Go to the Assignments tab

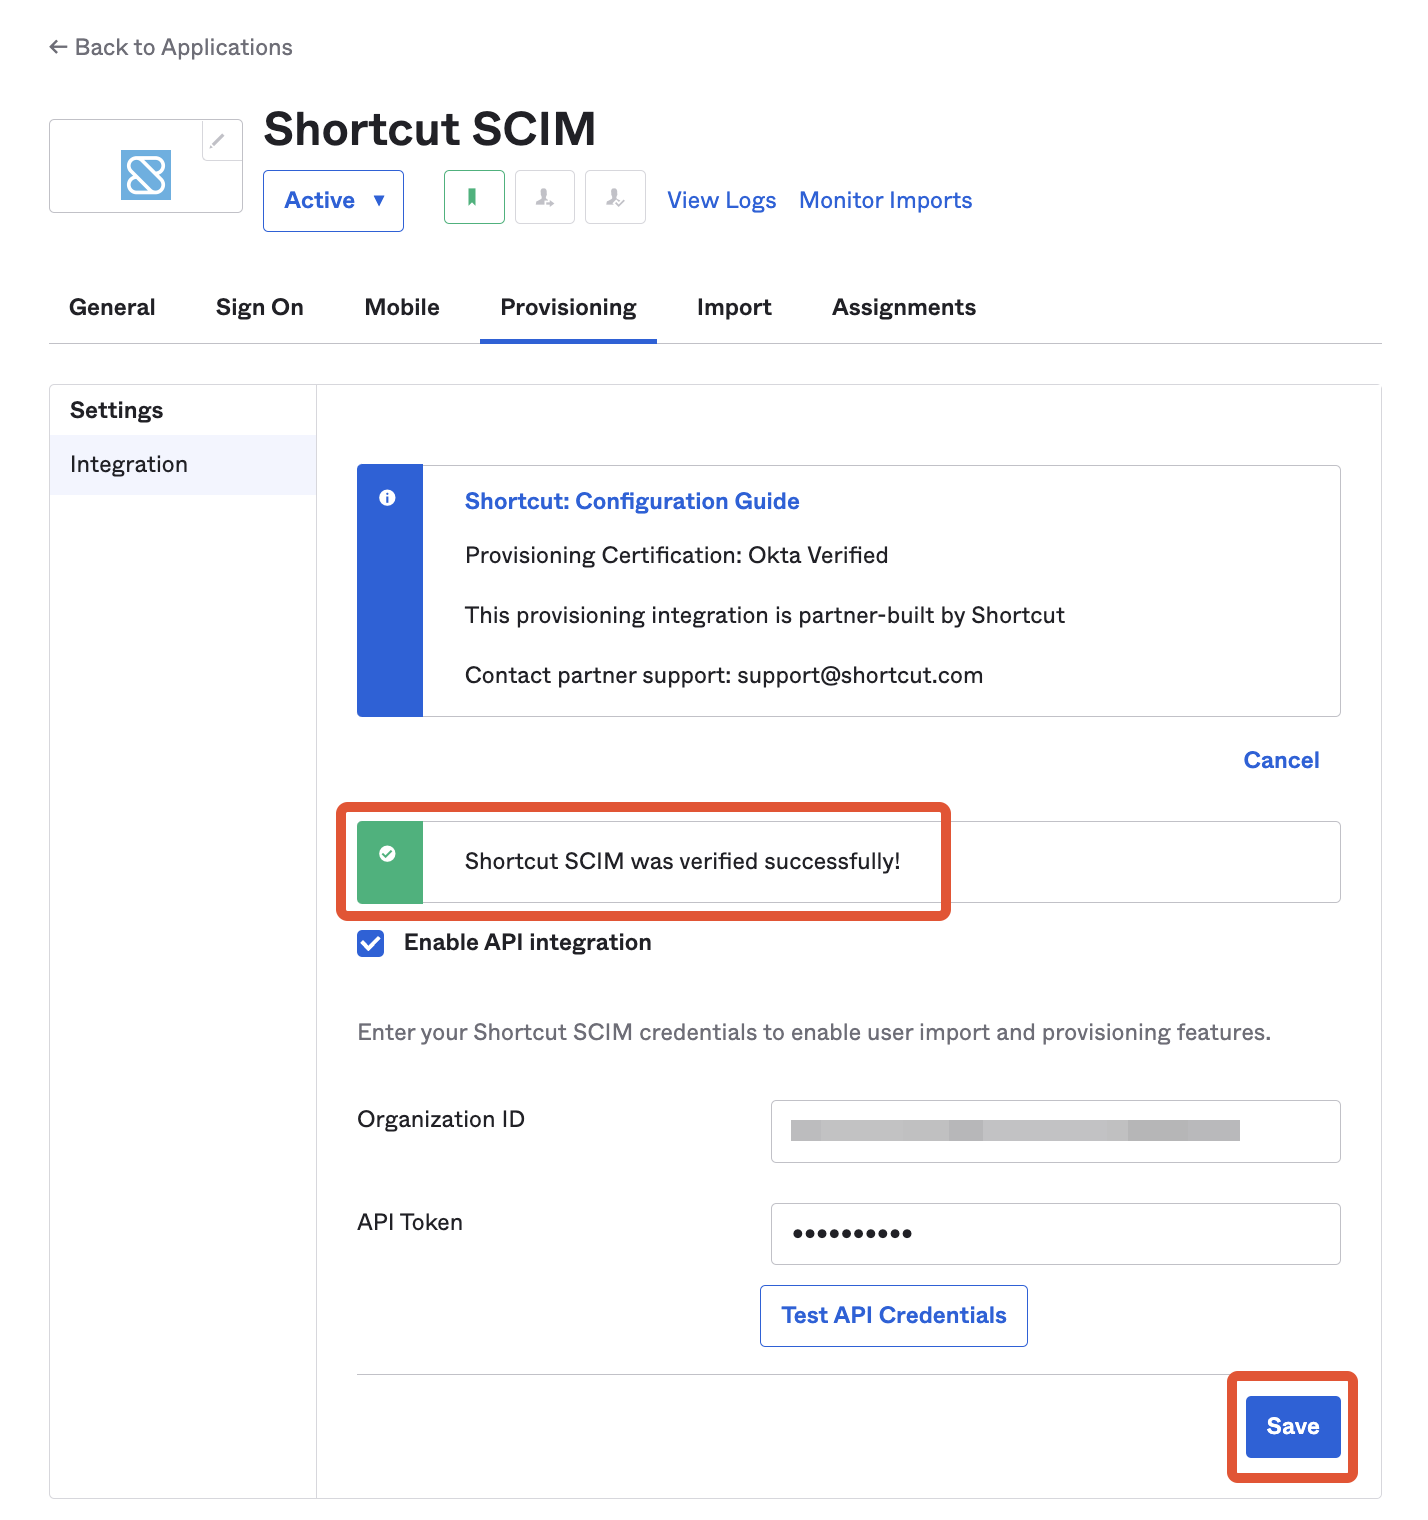tap(904, 308)
